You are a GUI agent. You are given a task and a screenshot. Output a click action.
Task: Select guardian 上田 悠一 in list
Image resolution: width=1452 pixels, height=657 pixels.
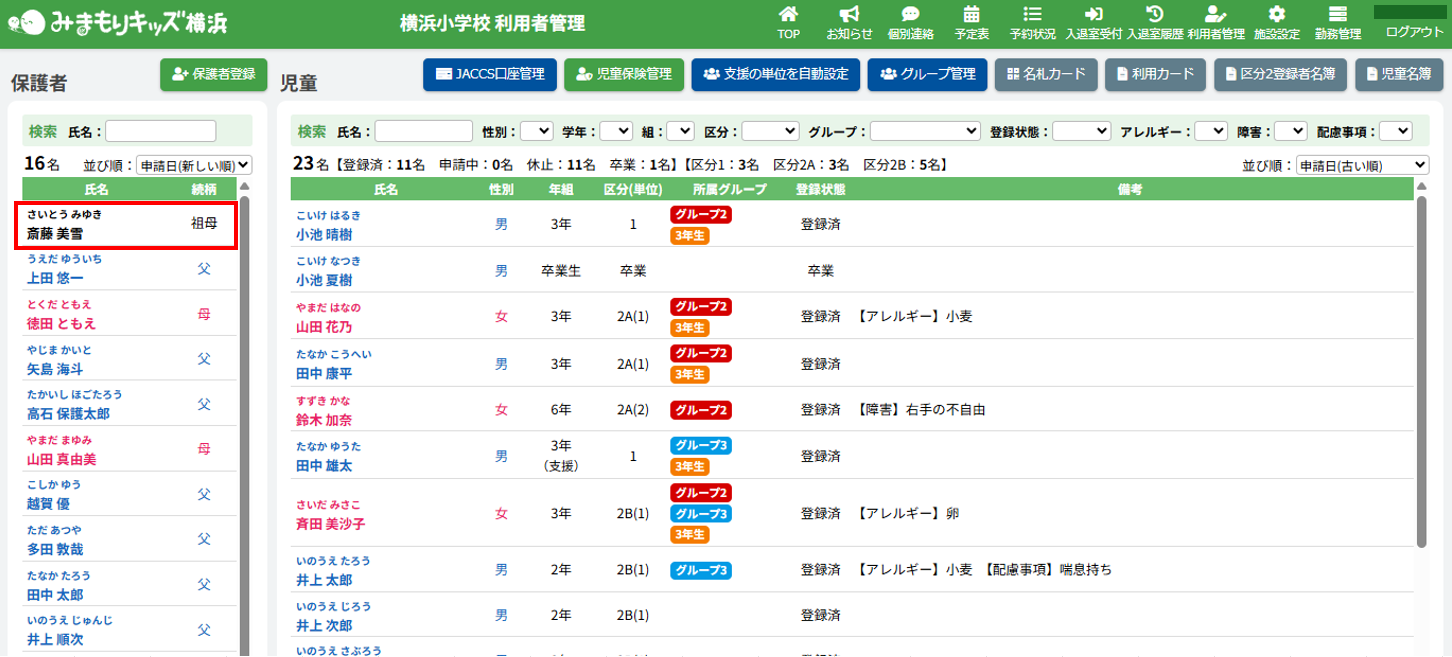click(x=55, y=278)
